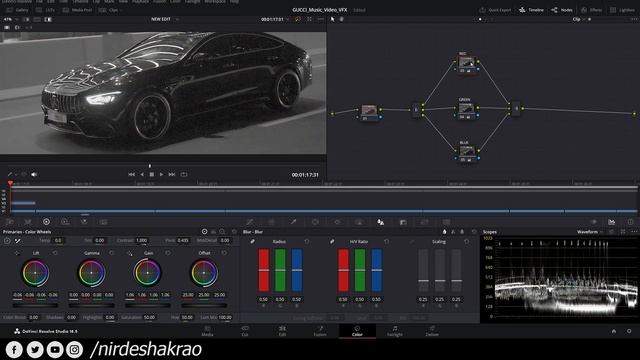Click the Quick Export button
The height and width of the screenshot is (360, 640).
495,10
